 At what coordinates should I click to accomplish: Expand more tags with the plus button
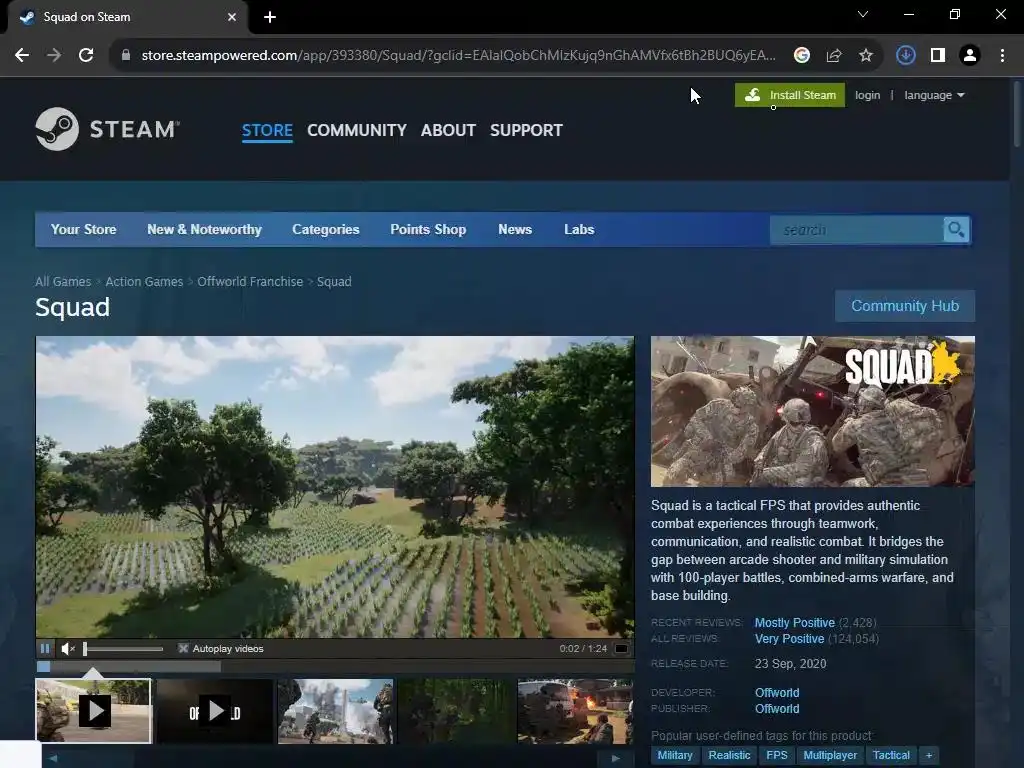(x=929, y=756)
